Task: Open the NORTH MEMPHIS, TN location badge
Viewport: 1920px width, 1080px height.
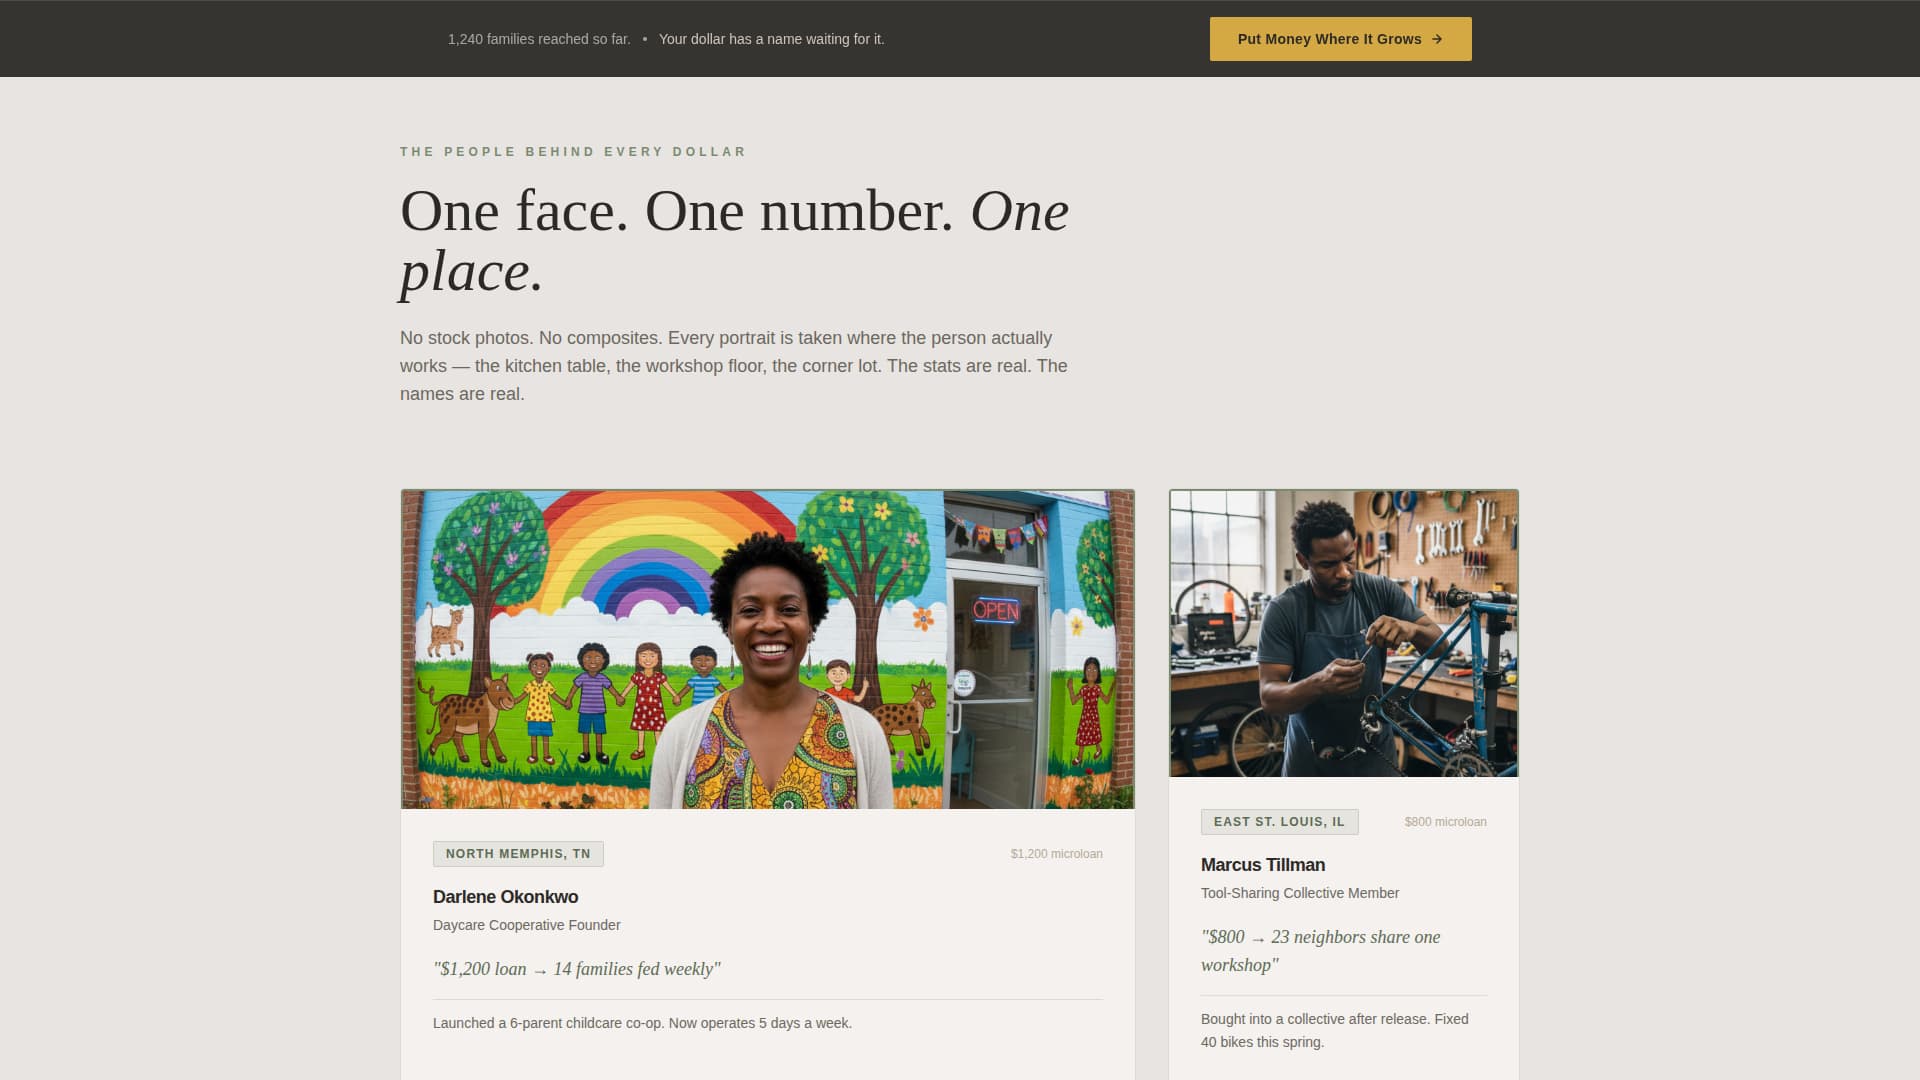Action: 517,853
